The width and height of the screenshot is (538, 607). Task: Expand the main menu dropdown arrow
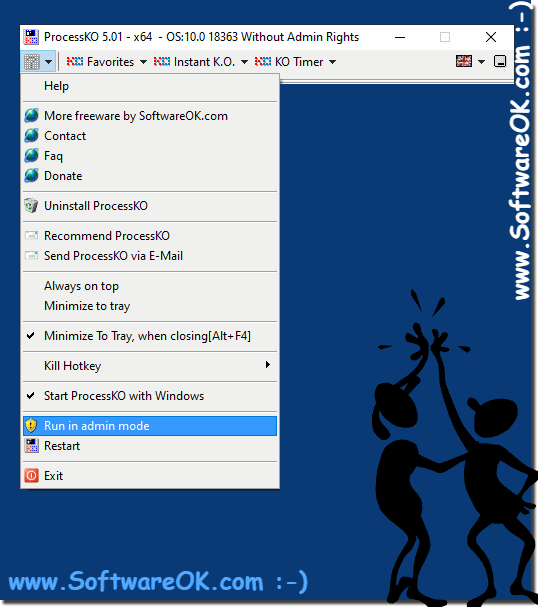pyautogui.click(x=49, y=62)
